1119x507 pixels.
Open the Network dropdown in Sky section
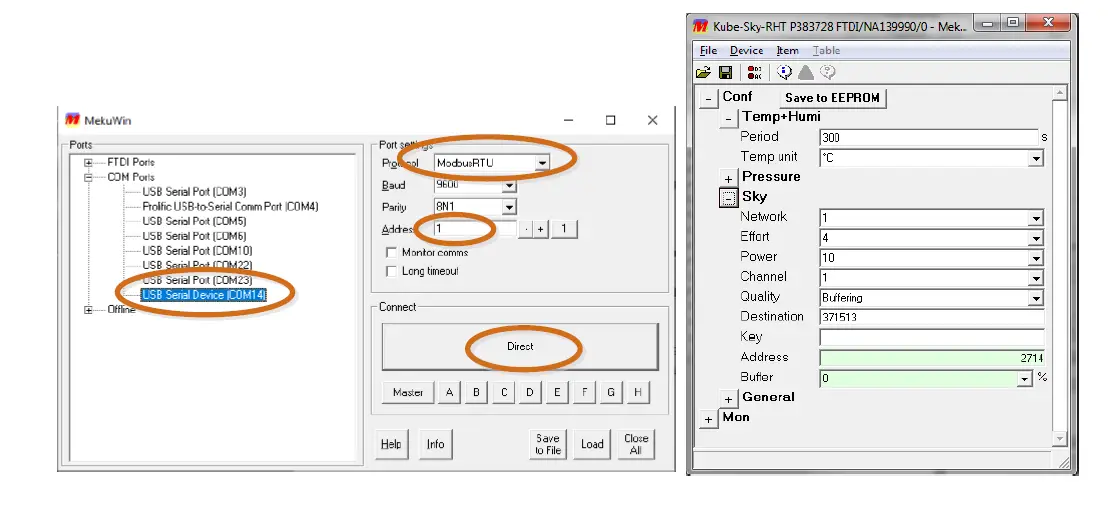pyautogui.click(x=1036, y=218)
